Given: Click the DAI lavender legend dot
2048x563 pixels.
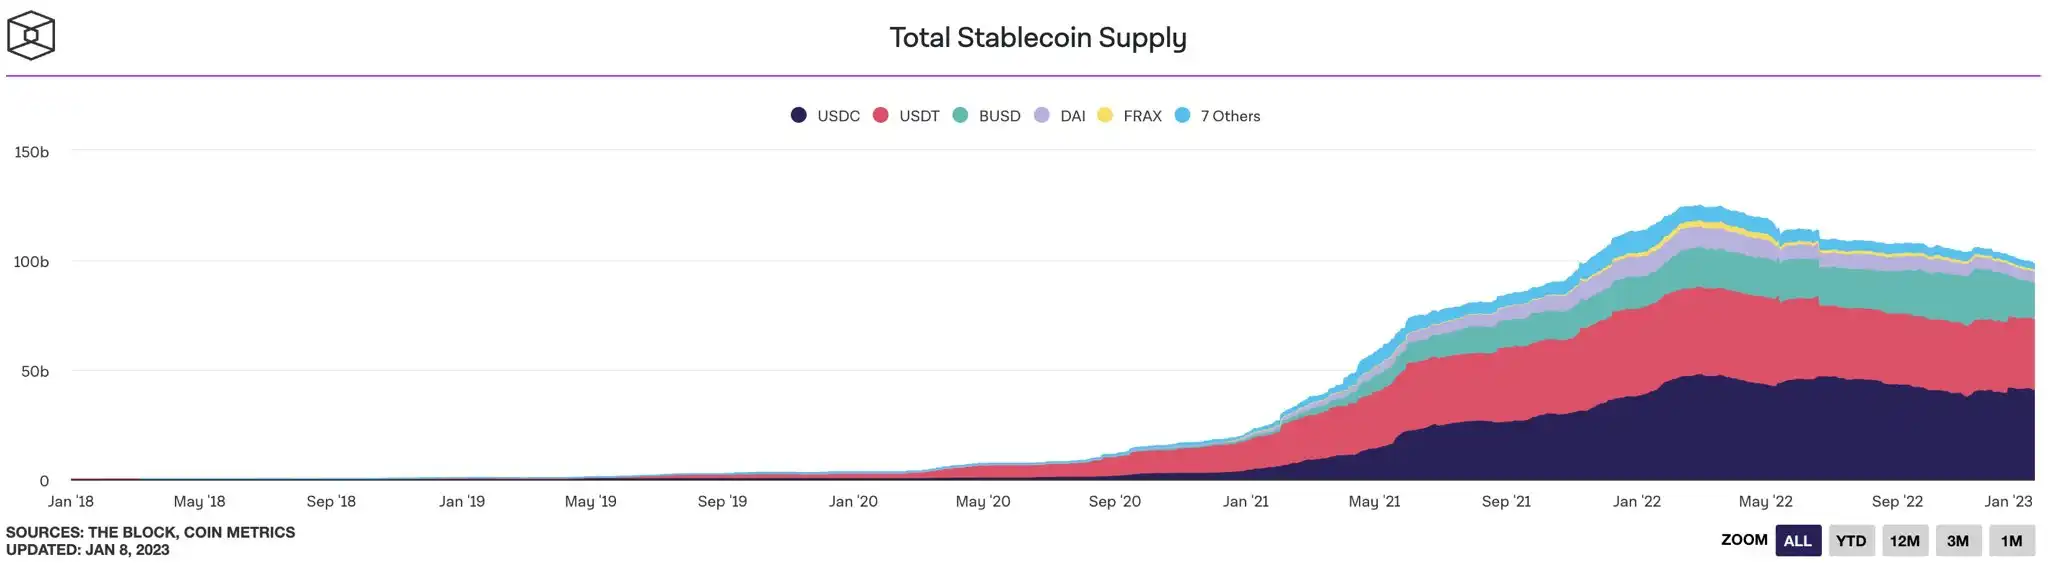Looking at the screenshot, I should [x=1042, y=115].
